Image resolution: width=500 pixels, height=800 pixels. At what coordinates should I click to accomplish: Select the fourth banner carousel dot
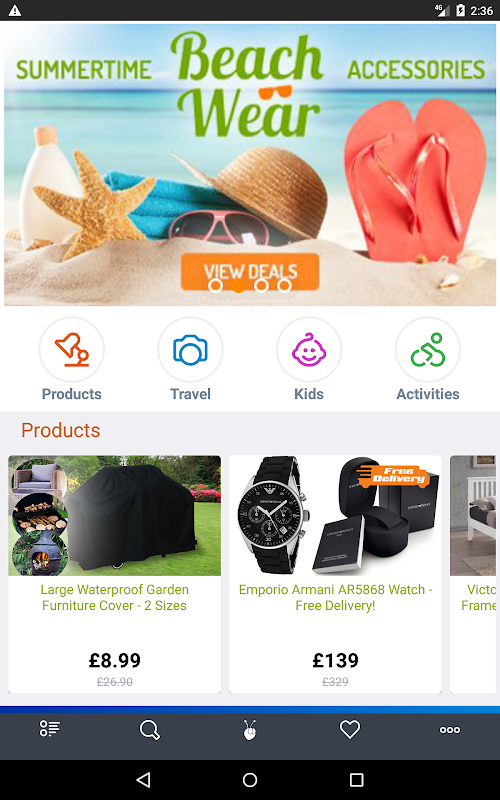[284, 286]
